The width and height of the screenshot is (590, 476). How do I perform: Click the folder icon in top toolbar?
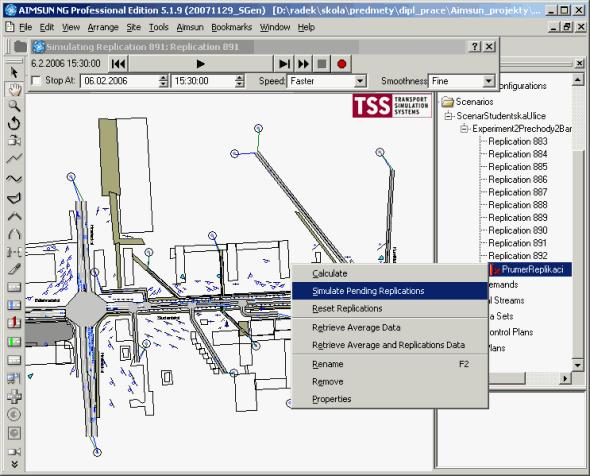pyautogui.click(x=20, y=47)
